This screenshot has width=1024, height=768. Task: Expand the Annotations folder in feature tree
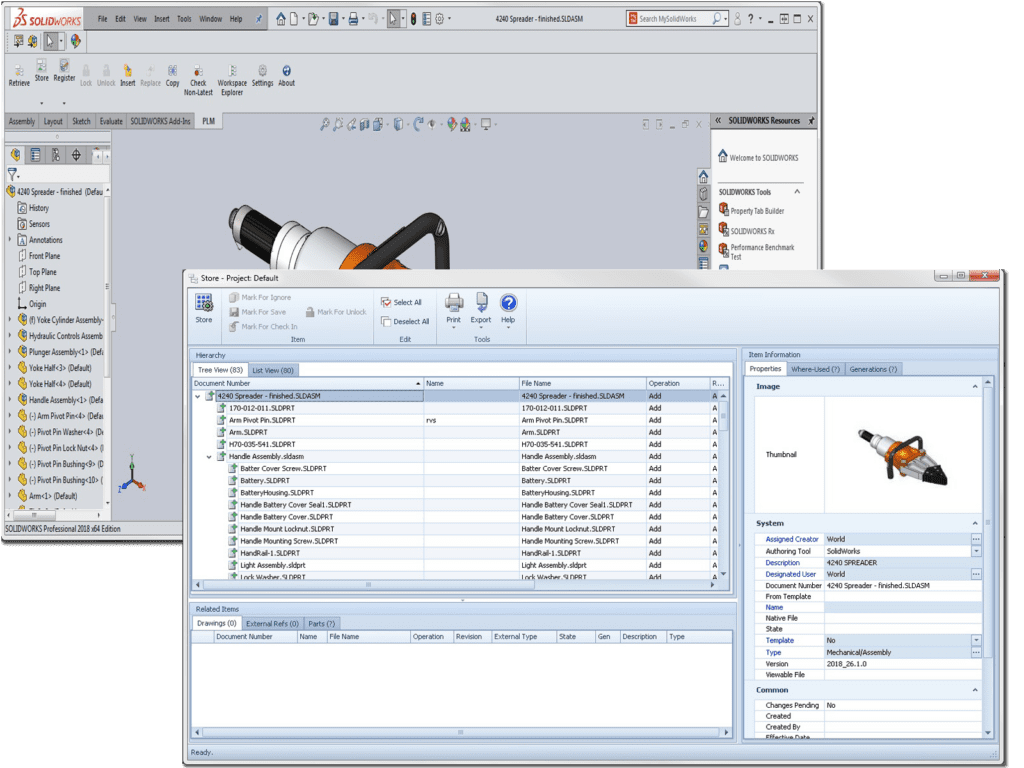pyautogui.click(x=10, y=239)
